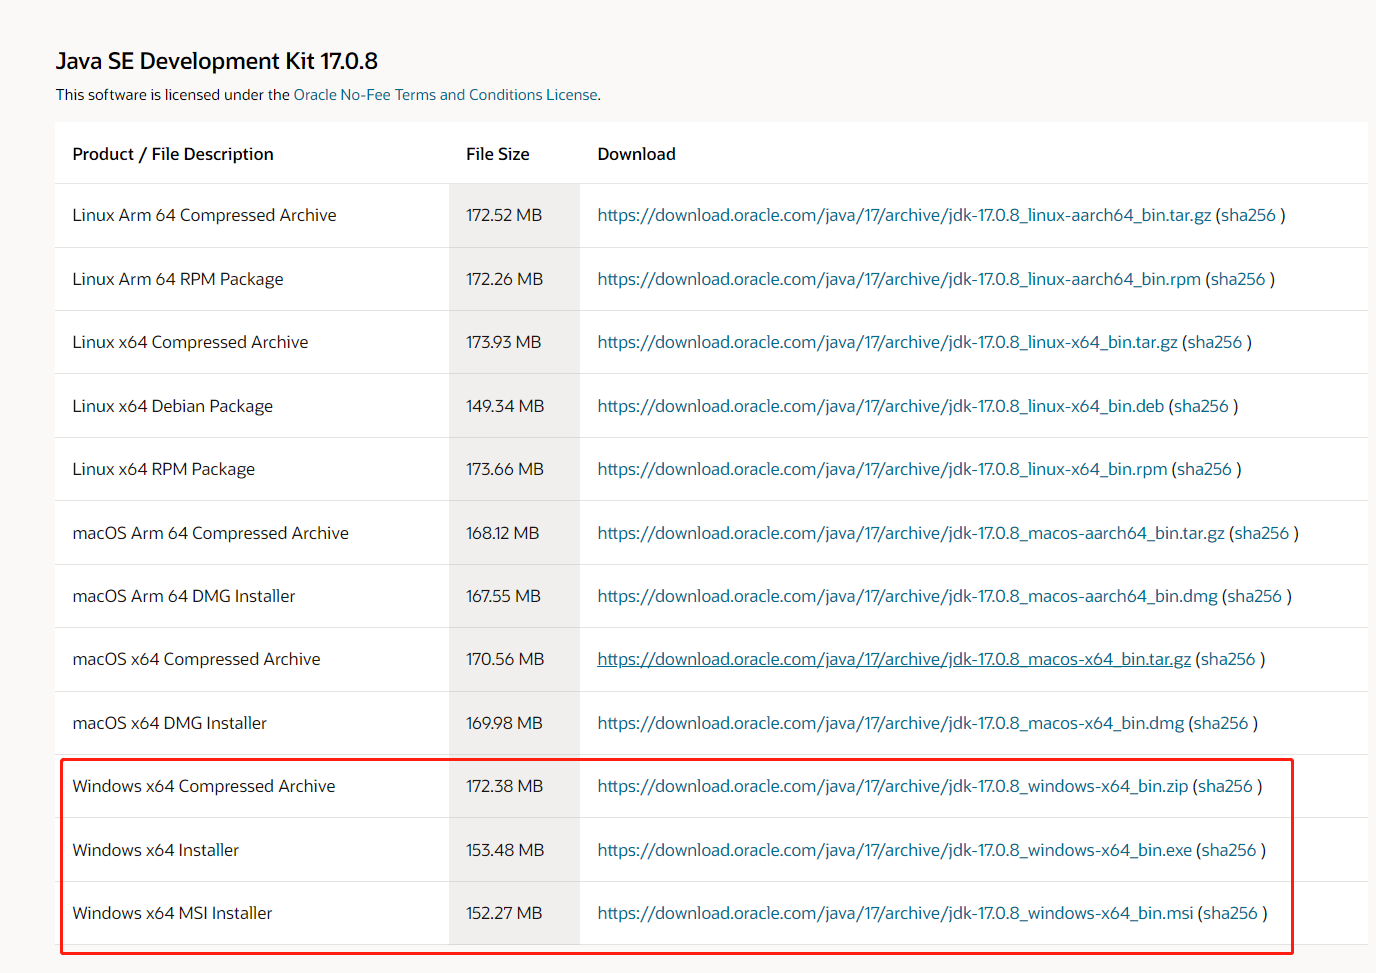View sha256 checksum for Windows x64 Installer
1376x973 pixels.
tap(1230, 850)
